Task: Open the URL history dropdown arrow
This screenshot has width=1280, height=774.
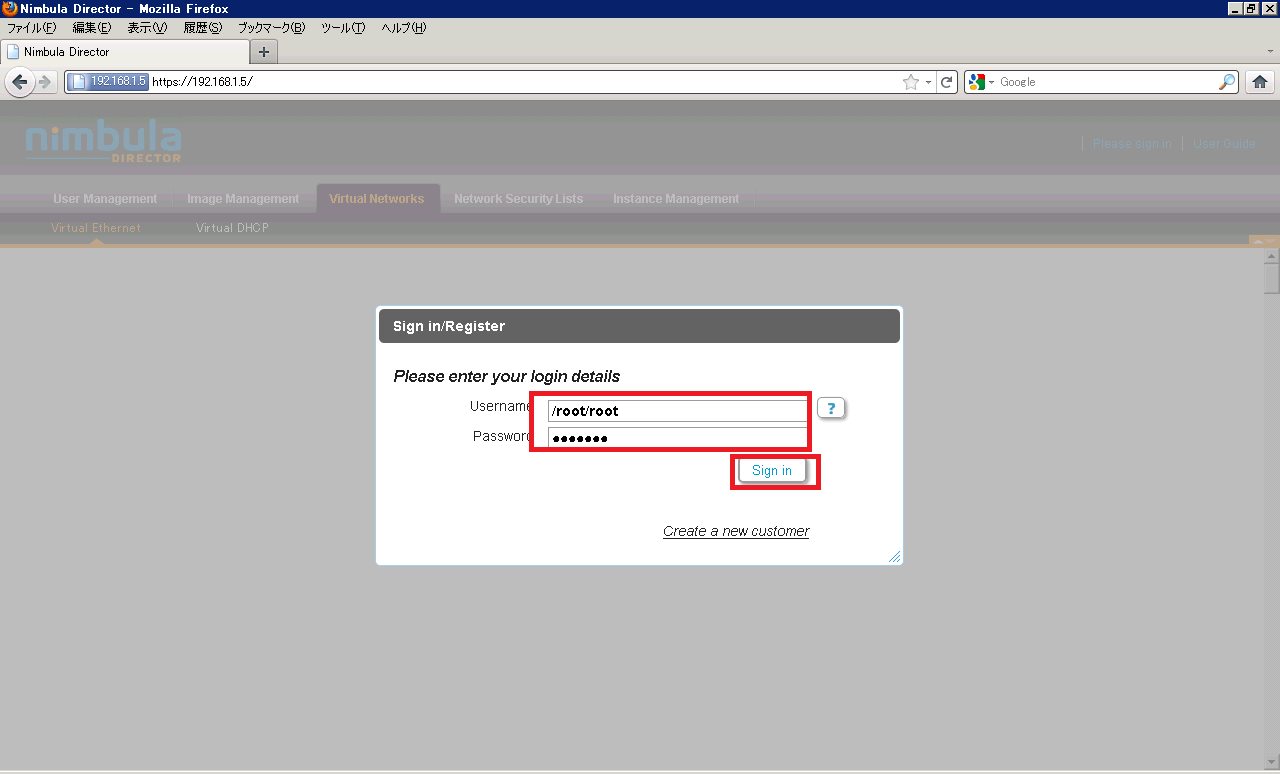Action: coord(928,82)
